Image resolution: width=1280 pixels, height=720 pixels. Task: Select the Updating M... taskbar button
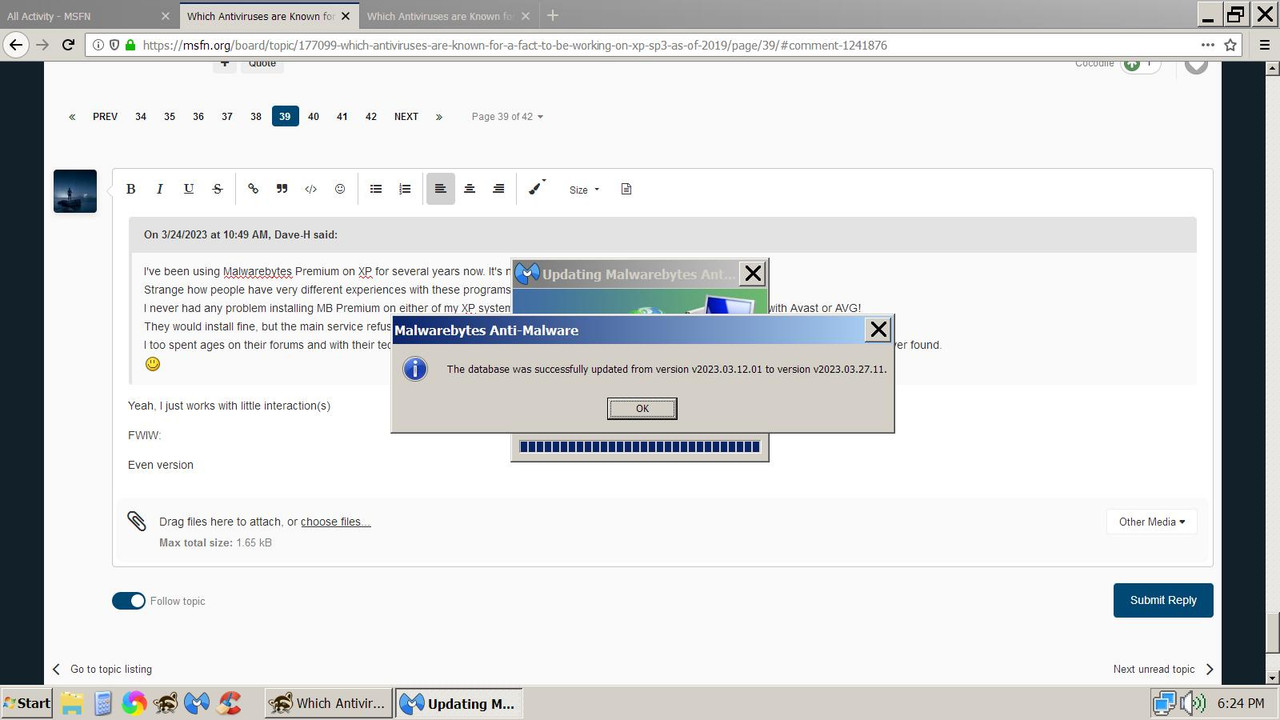pos(458,703)
